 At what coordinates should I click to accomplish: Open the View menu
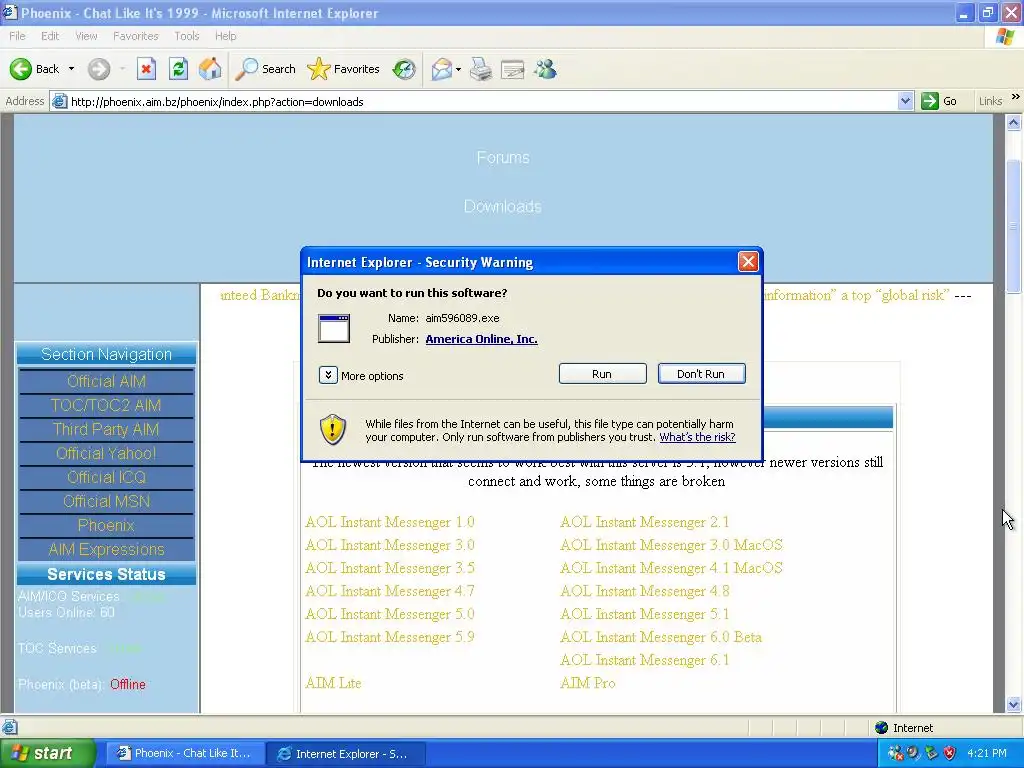[86, 36]
